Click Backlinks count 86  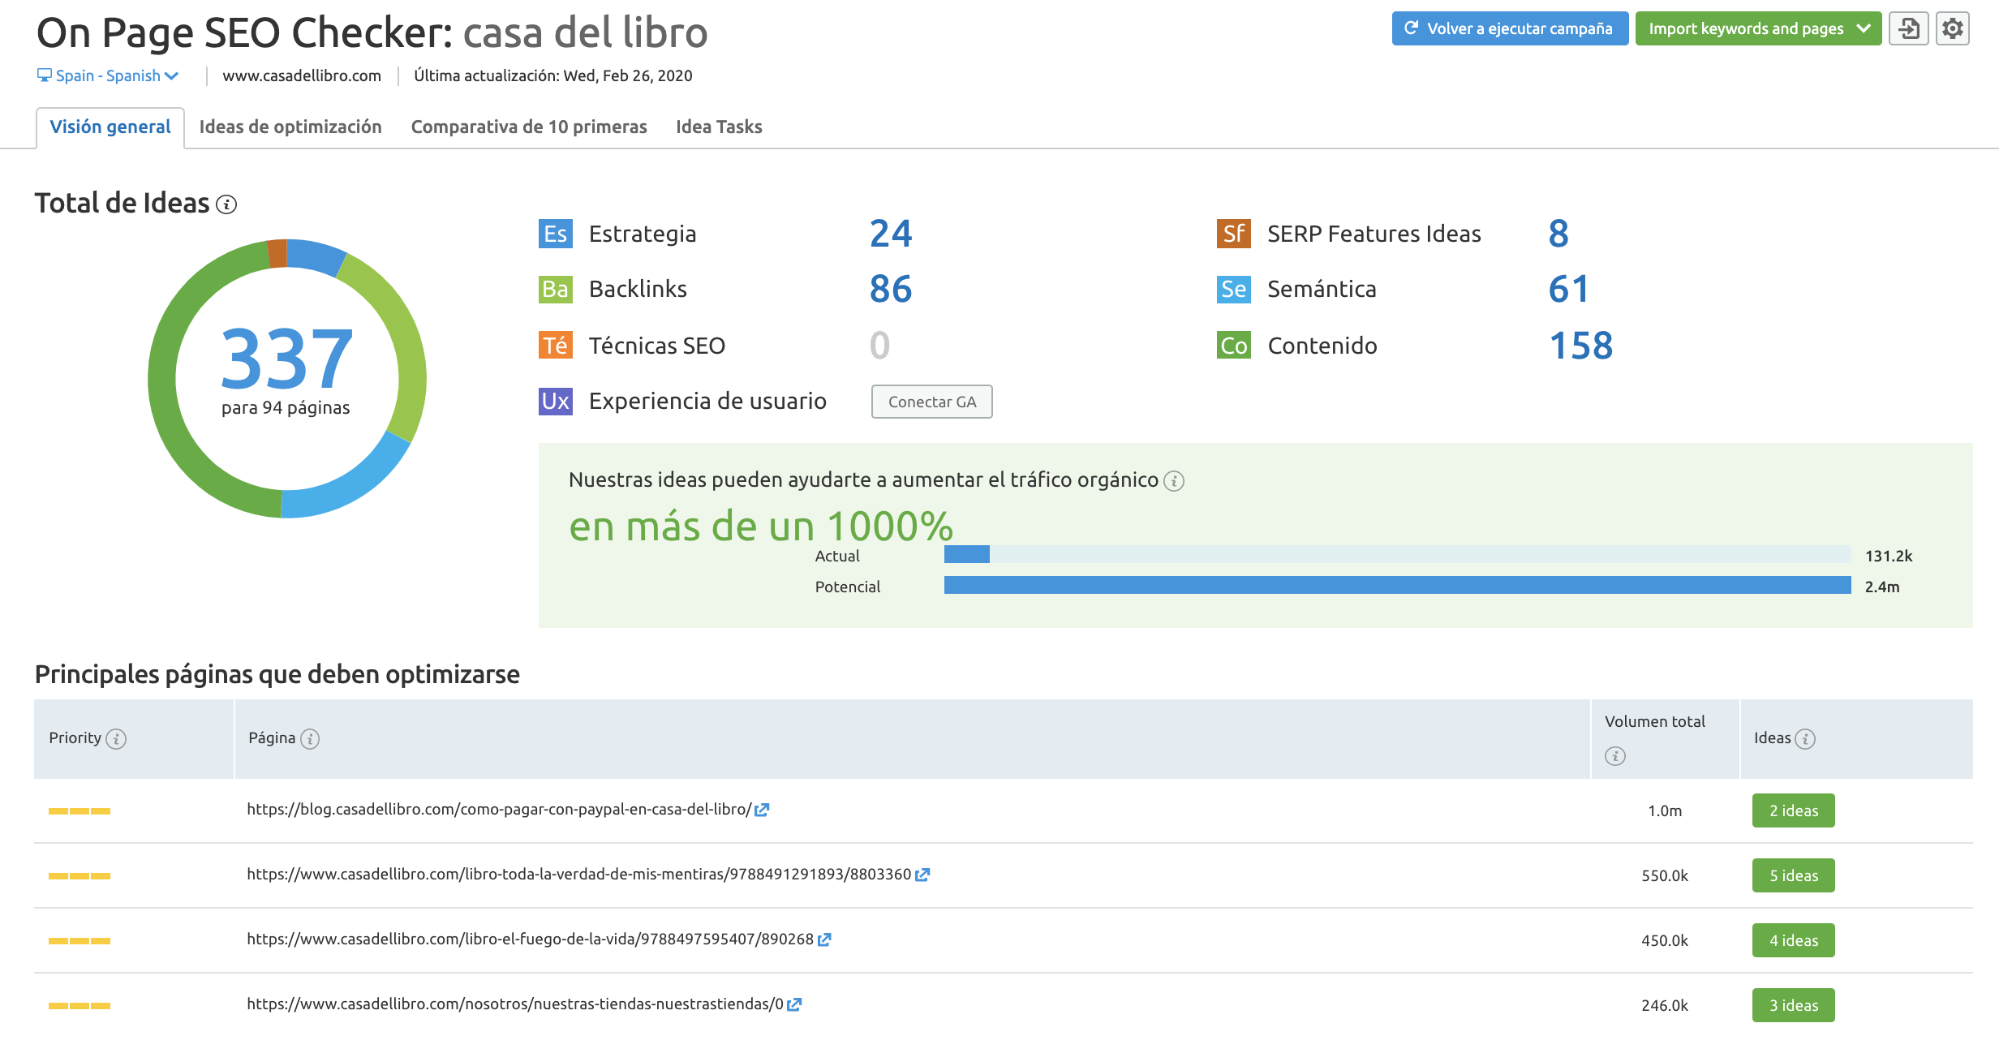tap(890, 290)
